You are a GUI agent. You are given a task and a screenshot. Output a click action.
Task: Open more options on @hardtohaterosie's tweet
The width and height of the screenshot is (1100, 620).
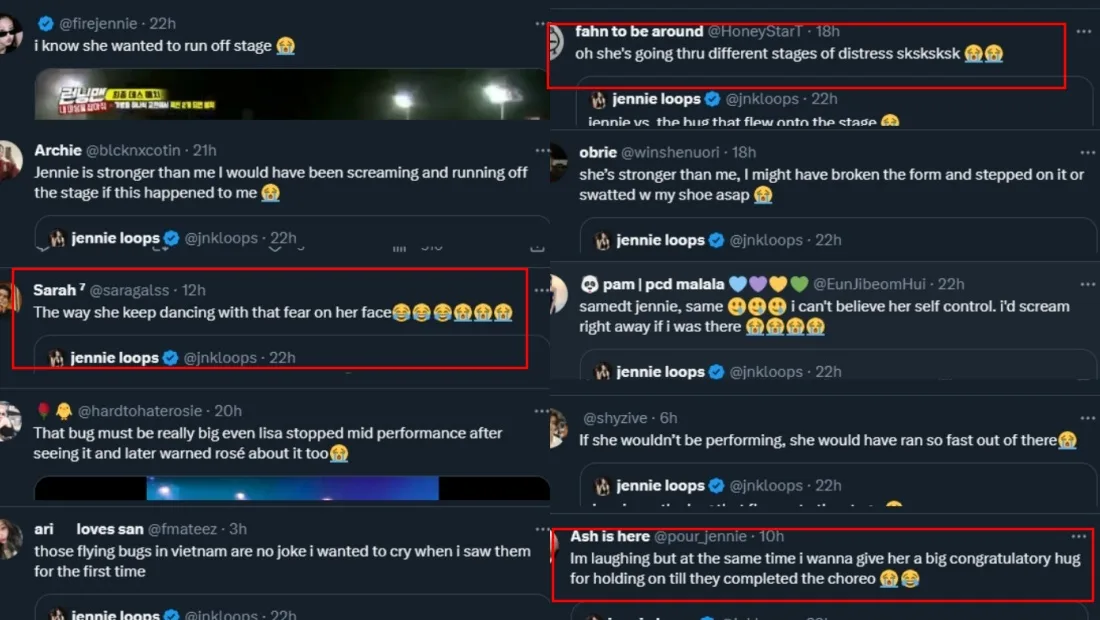tap(542, 411)
